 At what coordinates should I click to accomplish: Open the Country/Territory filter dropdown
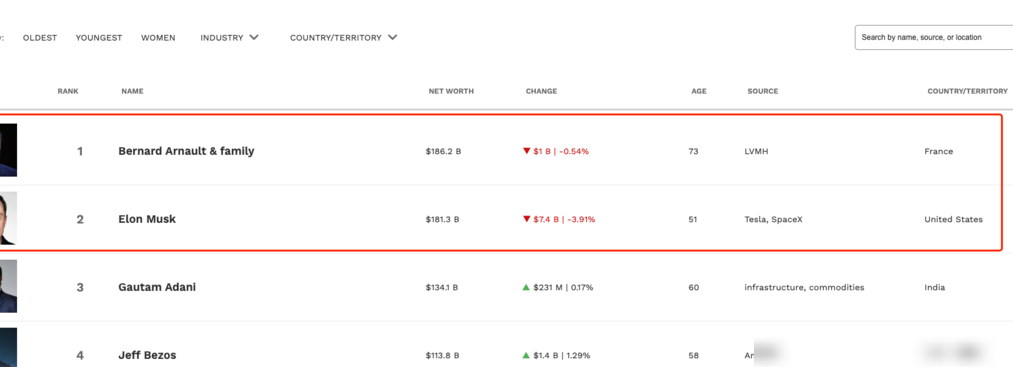coord(343,37)
